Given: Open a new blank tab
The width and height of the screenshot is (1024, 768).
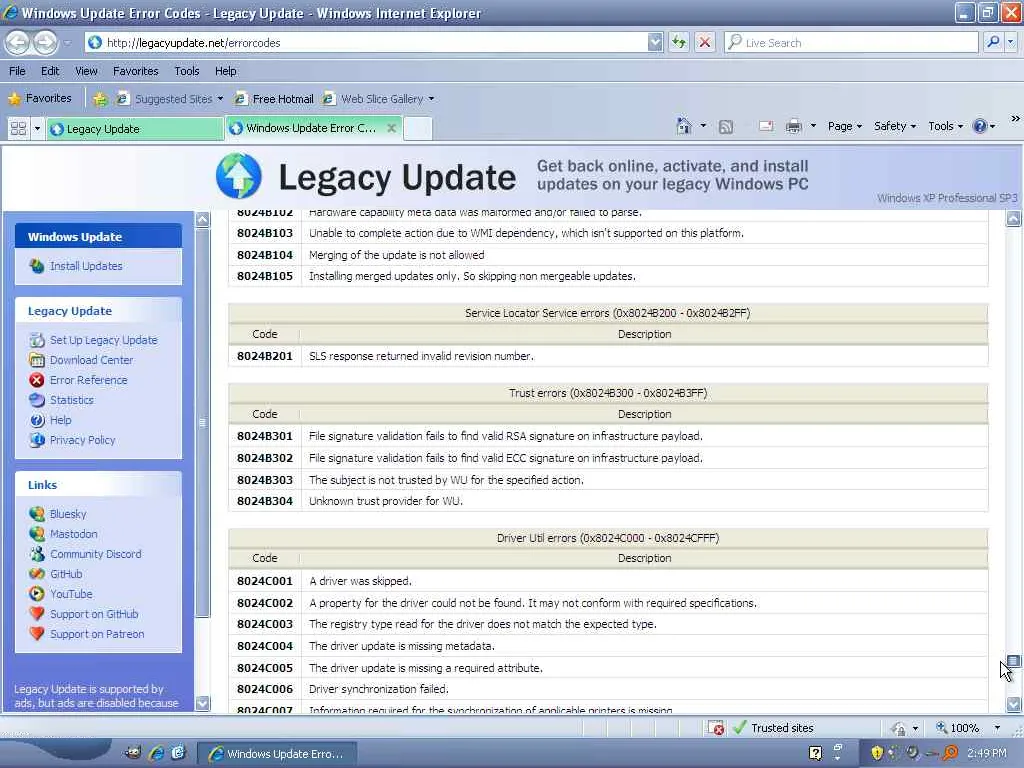Looking at the screenshot, I should [417, 128].
